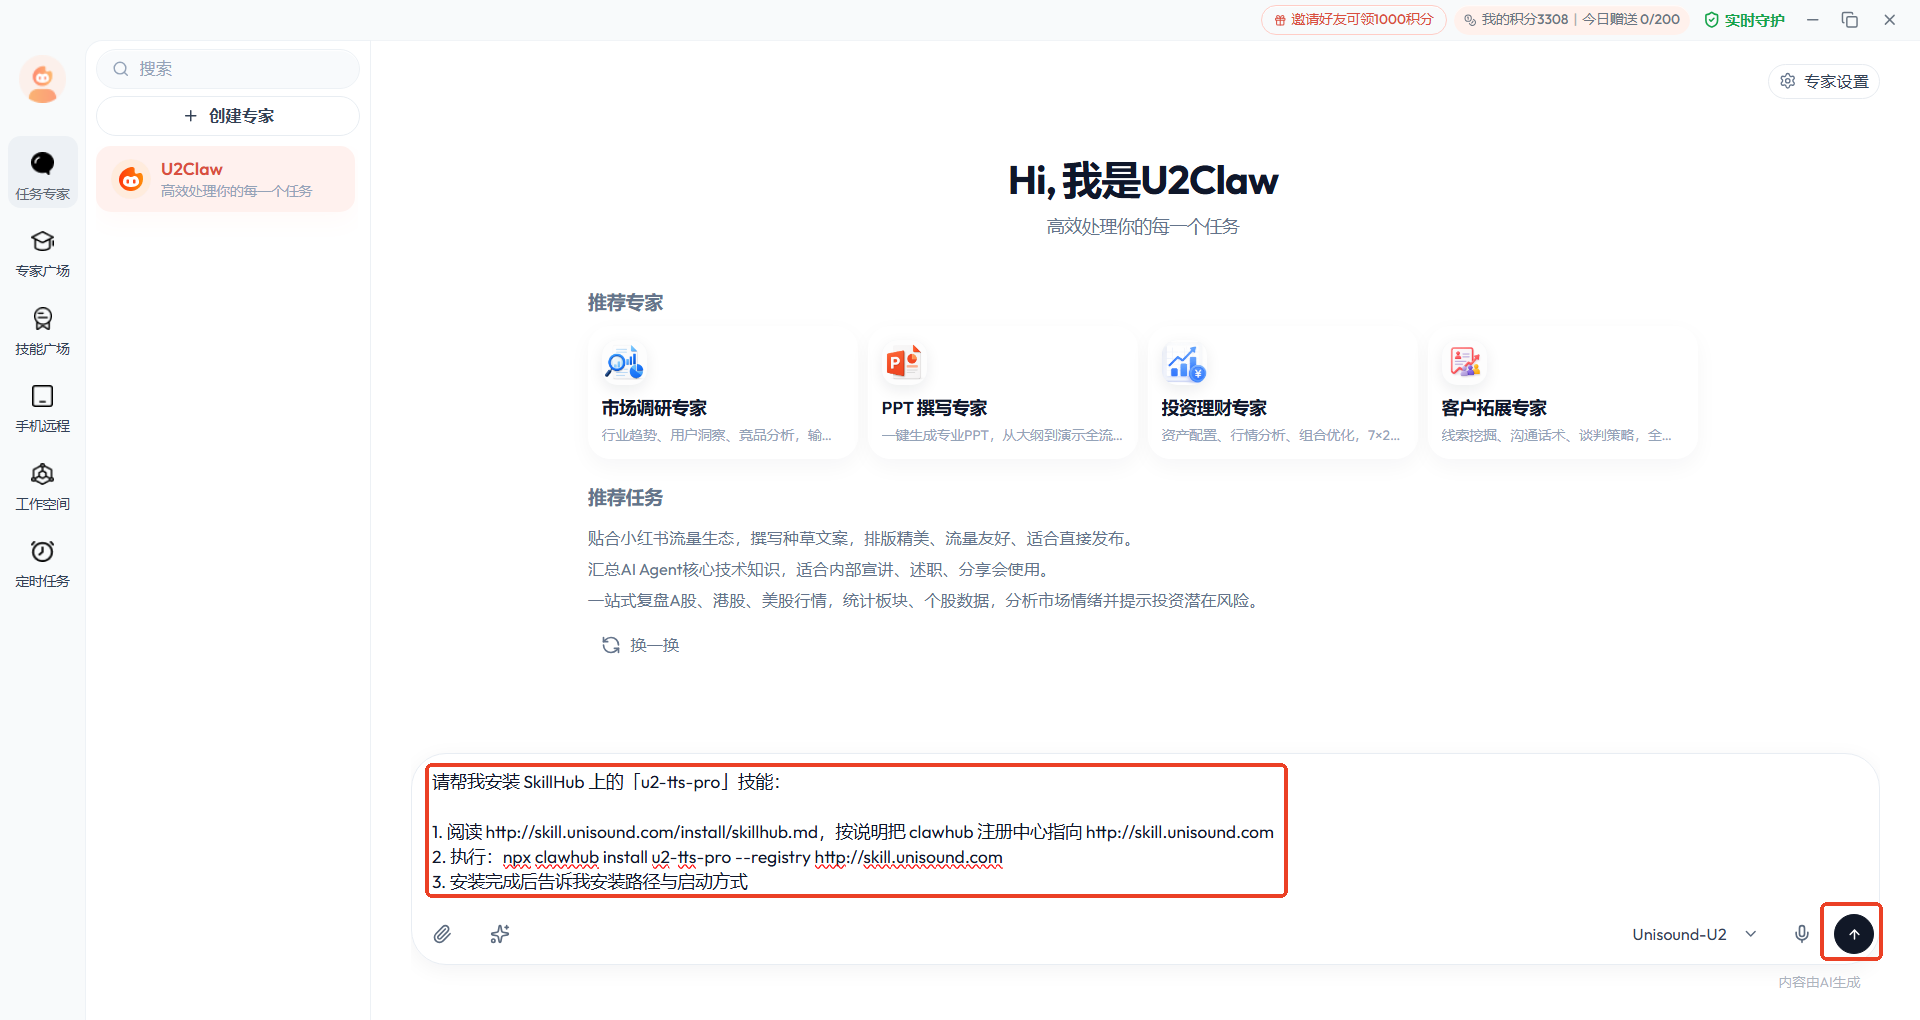Select the AI Agent核心技术知识 task
This screenshot has width=1920, height=1020.
(821, 569)
